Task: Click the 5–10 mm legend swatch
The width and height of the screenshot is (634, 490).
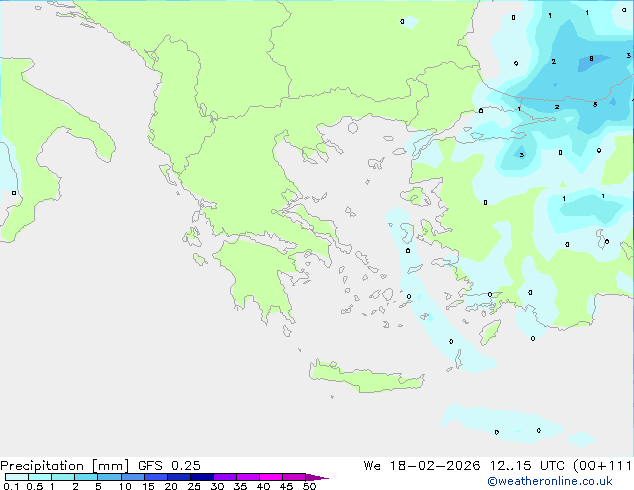Action: pyautogui.click(x=109, y=477)
